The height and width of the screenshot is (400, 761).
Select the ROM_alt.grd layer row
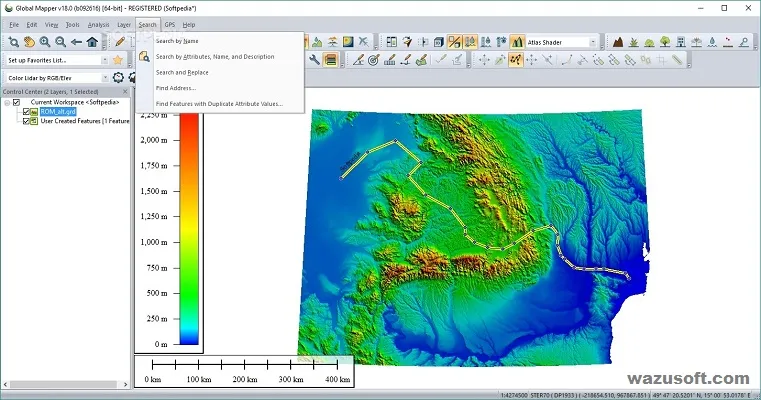(x=58, y=112)
